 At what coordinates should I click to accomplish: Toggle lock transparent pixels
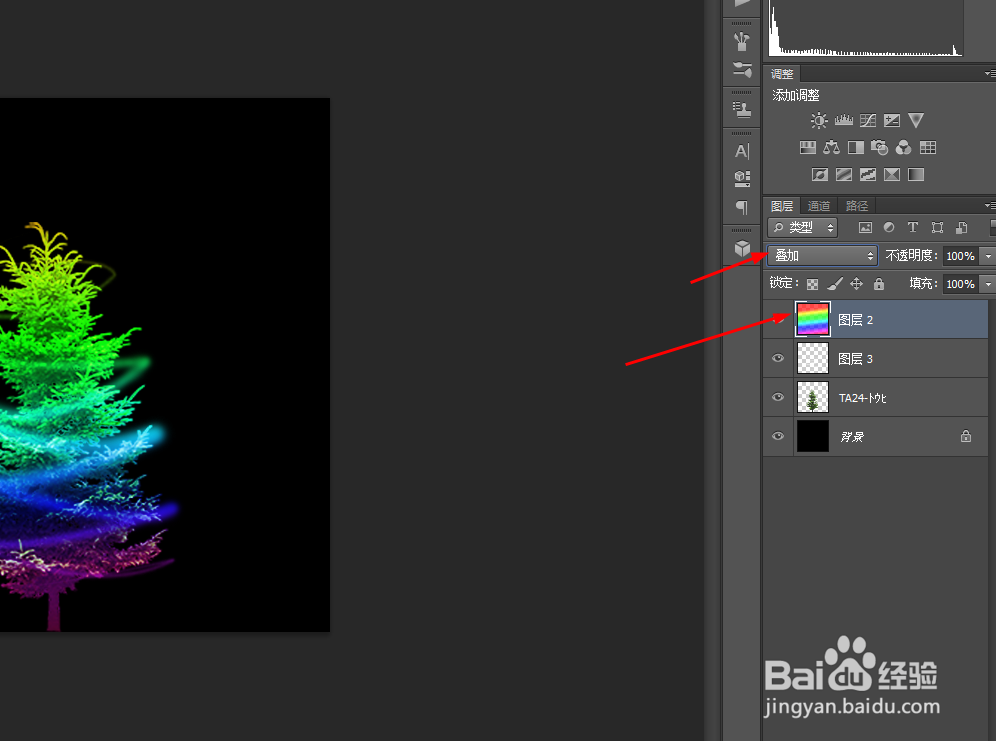(812, 284)
